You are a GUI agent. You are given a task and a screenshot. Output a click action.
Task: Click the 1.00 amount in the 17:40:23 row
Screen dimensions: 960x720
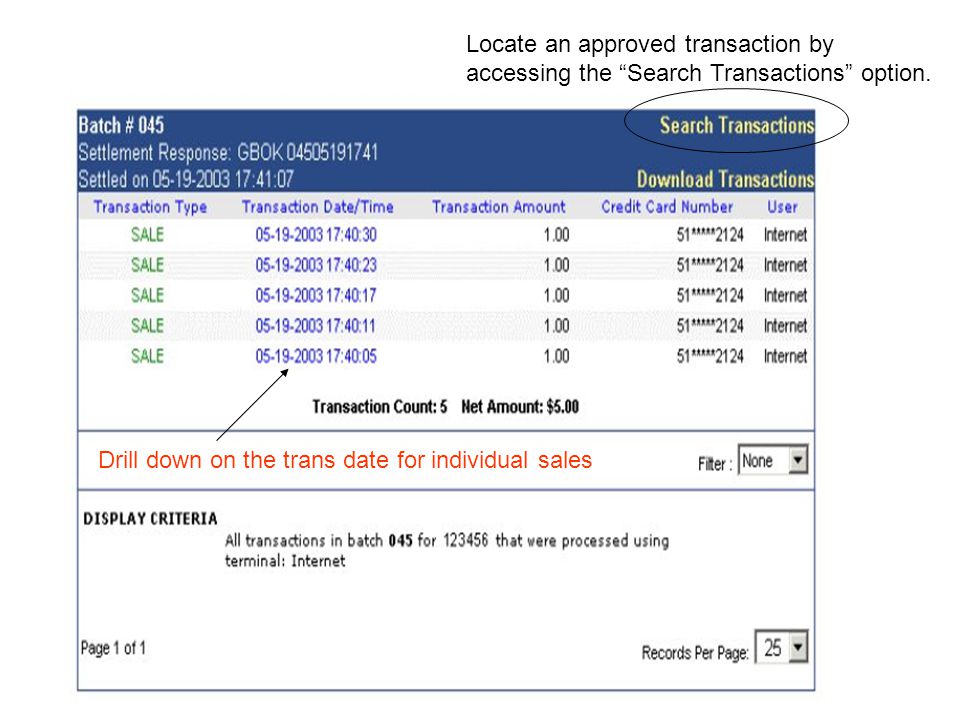tap(557, 265)
